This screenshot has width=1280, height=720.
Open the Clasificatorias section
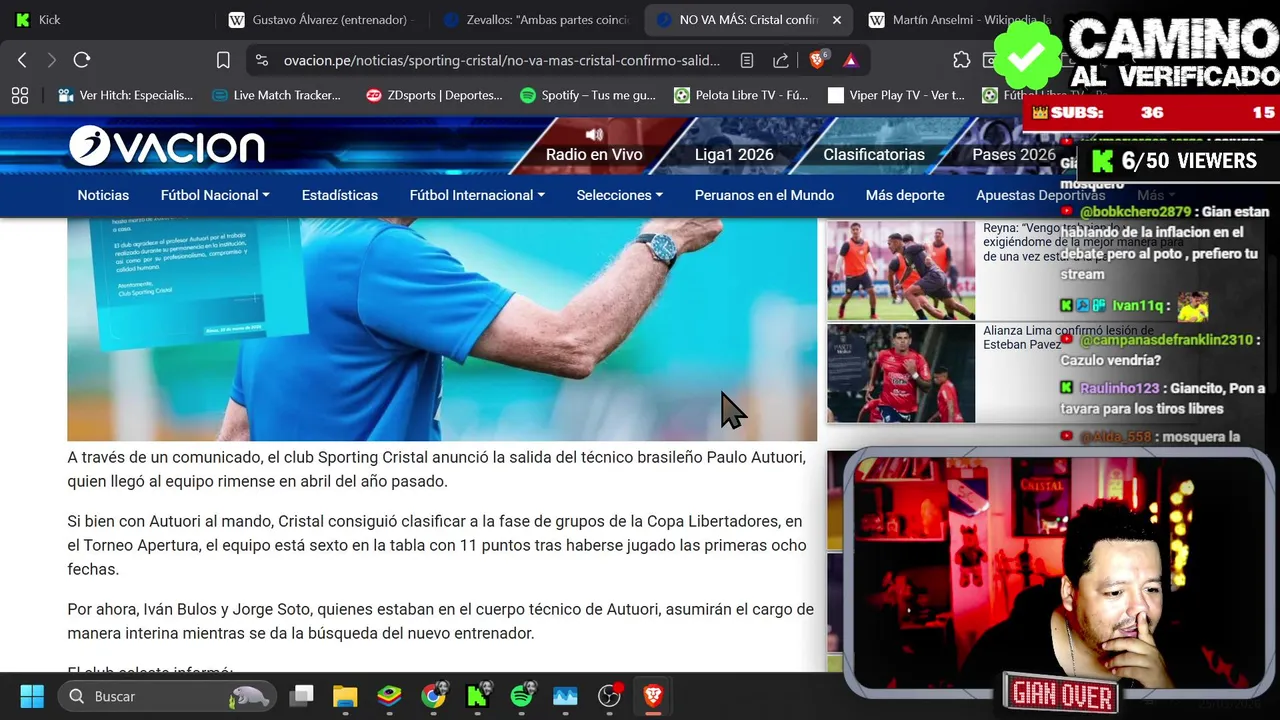click(874, 154)
